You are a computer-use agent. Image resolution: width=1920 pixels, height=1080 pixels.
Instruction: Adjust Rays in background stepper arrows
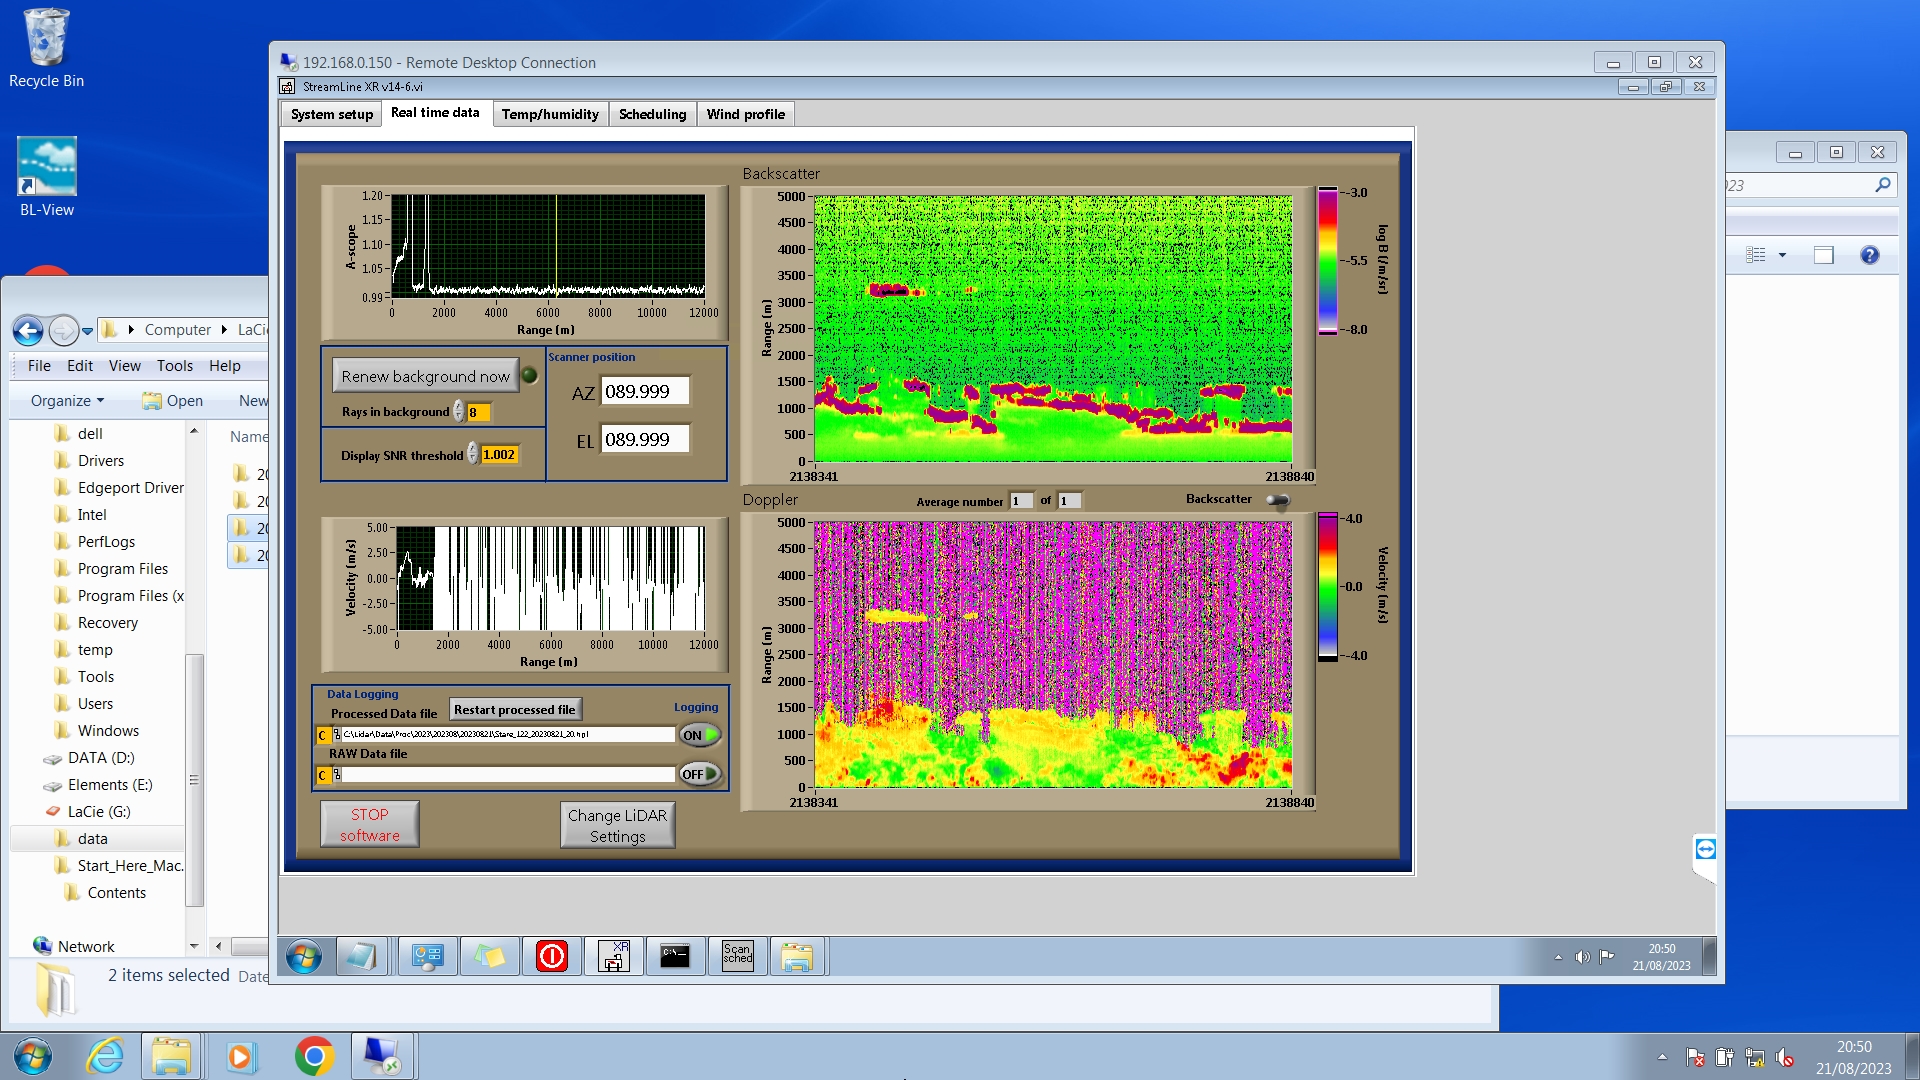459,412
